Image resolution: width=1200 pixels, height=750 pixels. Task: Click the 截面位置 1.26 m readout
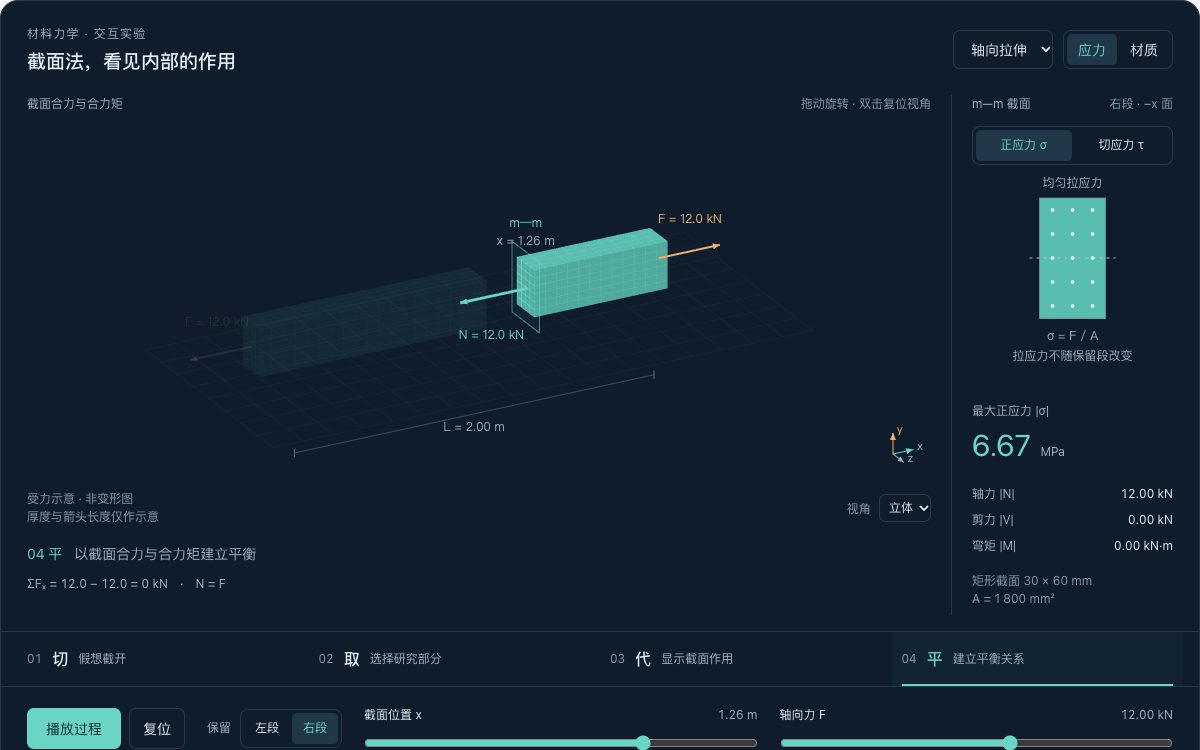pos(738,715)
